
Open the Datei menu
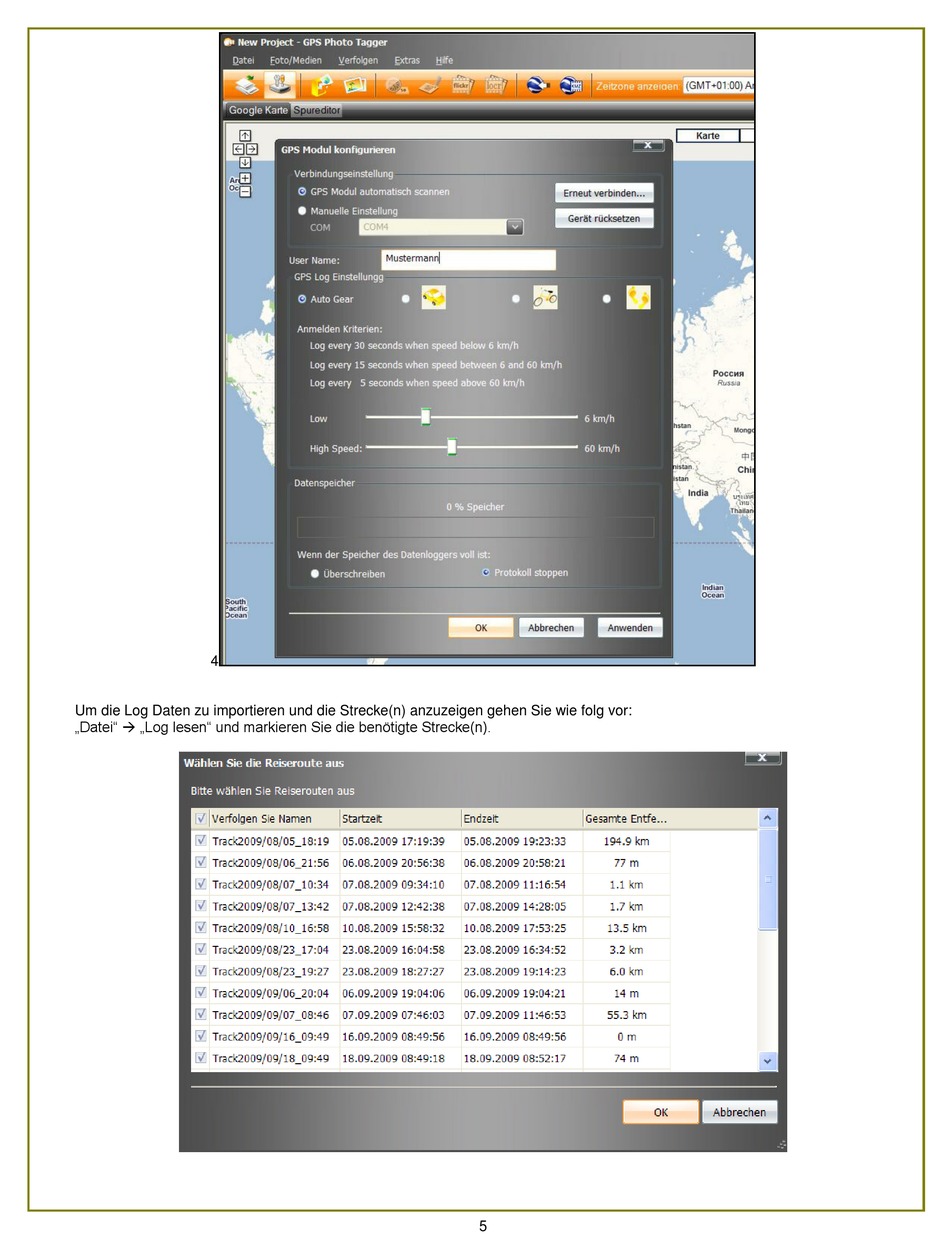pyautogui.click(x=243, y=60)
